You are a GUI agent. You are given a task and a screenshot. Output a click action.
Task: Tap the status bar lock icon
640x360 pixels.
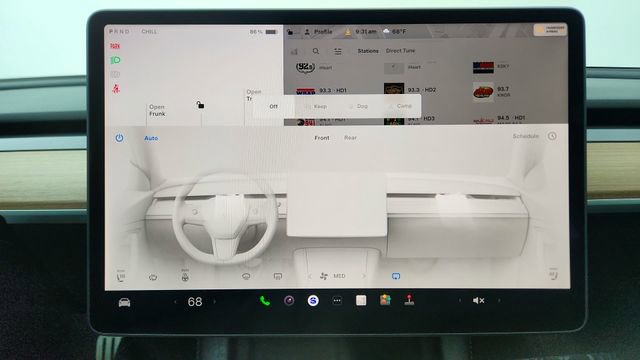(x=290, y=31)
